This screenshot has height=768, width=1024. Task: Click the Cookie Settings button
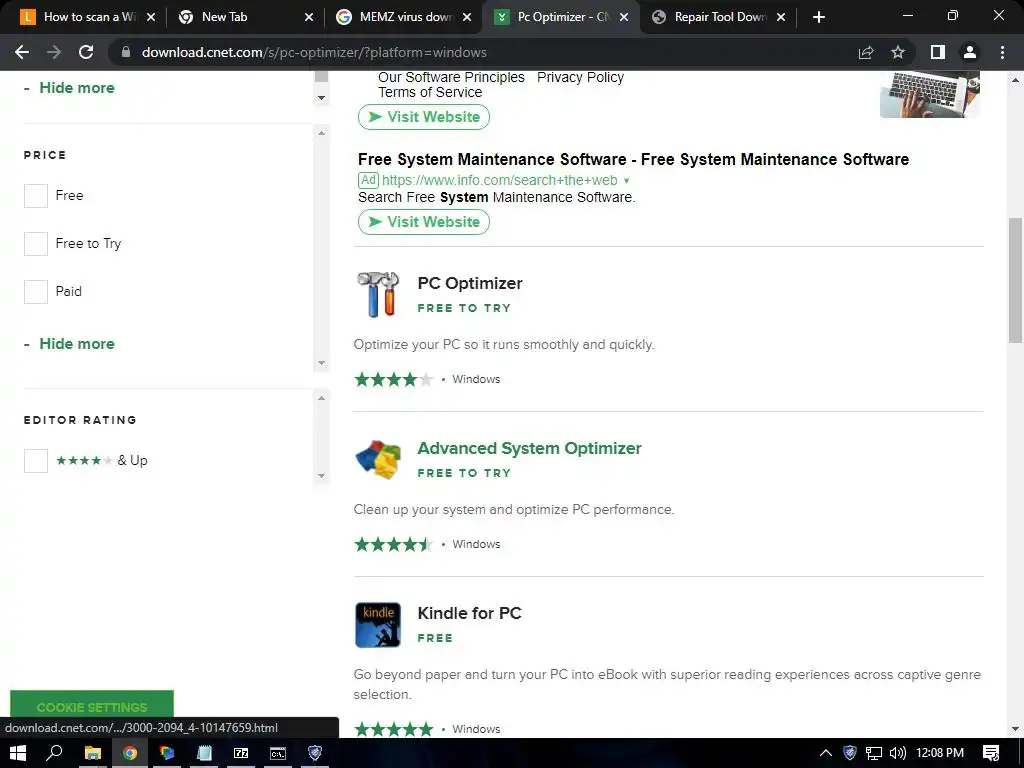pyautogui.click(x=92, y=707)
